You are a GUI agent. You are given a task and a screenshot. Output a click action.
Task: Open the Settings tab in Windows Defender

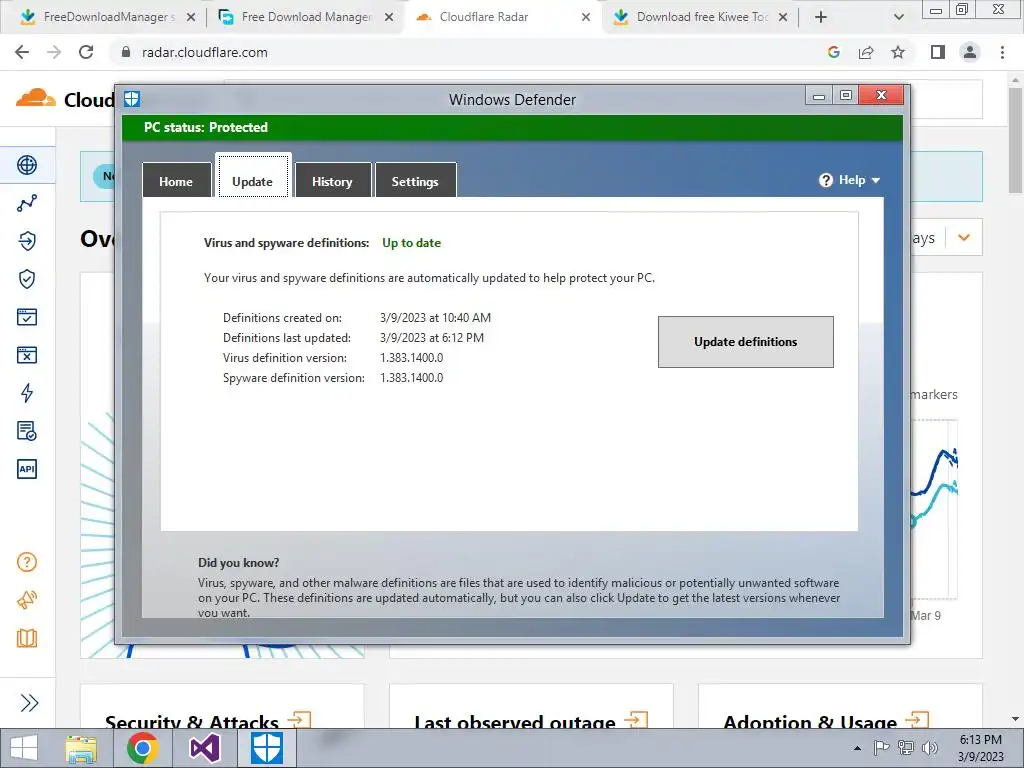[x=415, y=181]
